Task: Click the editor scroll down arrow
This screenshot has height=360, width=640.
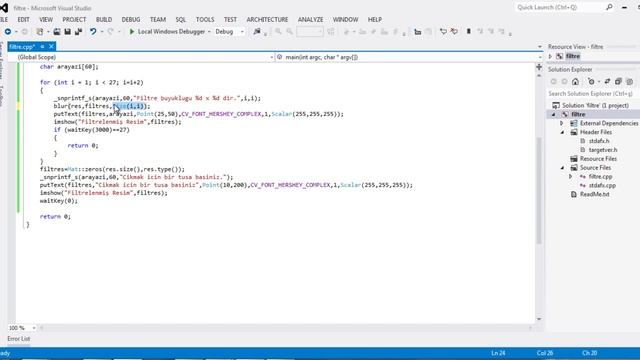Action: [x=539, y=319]
